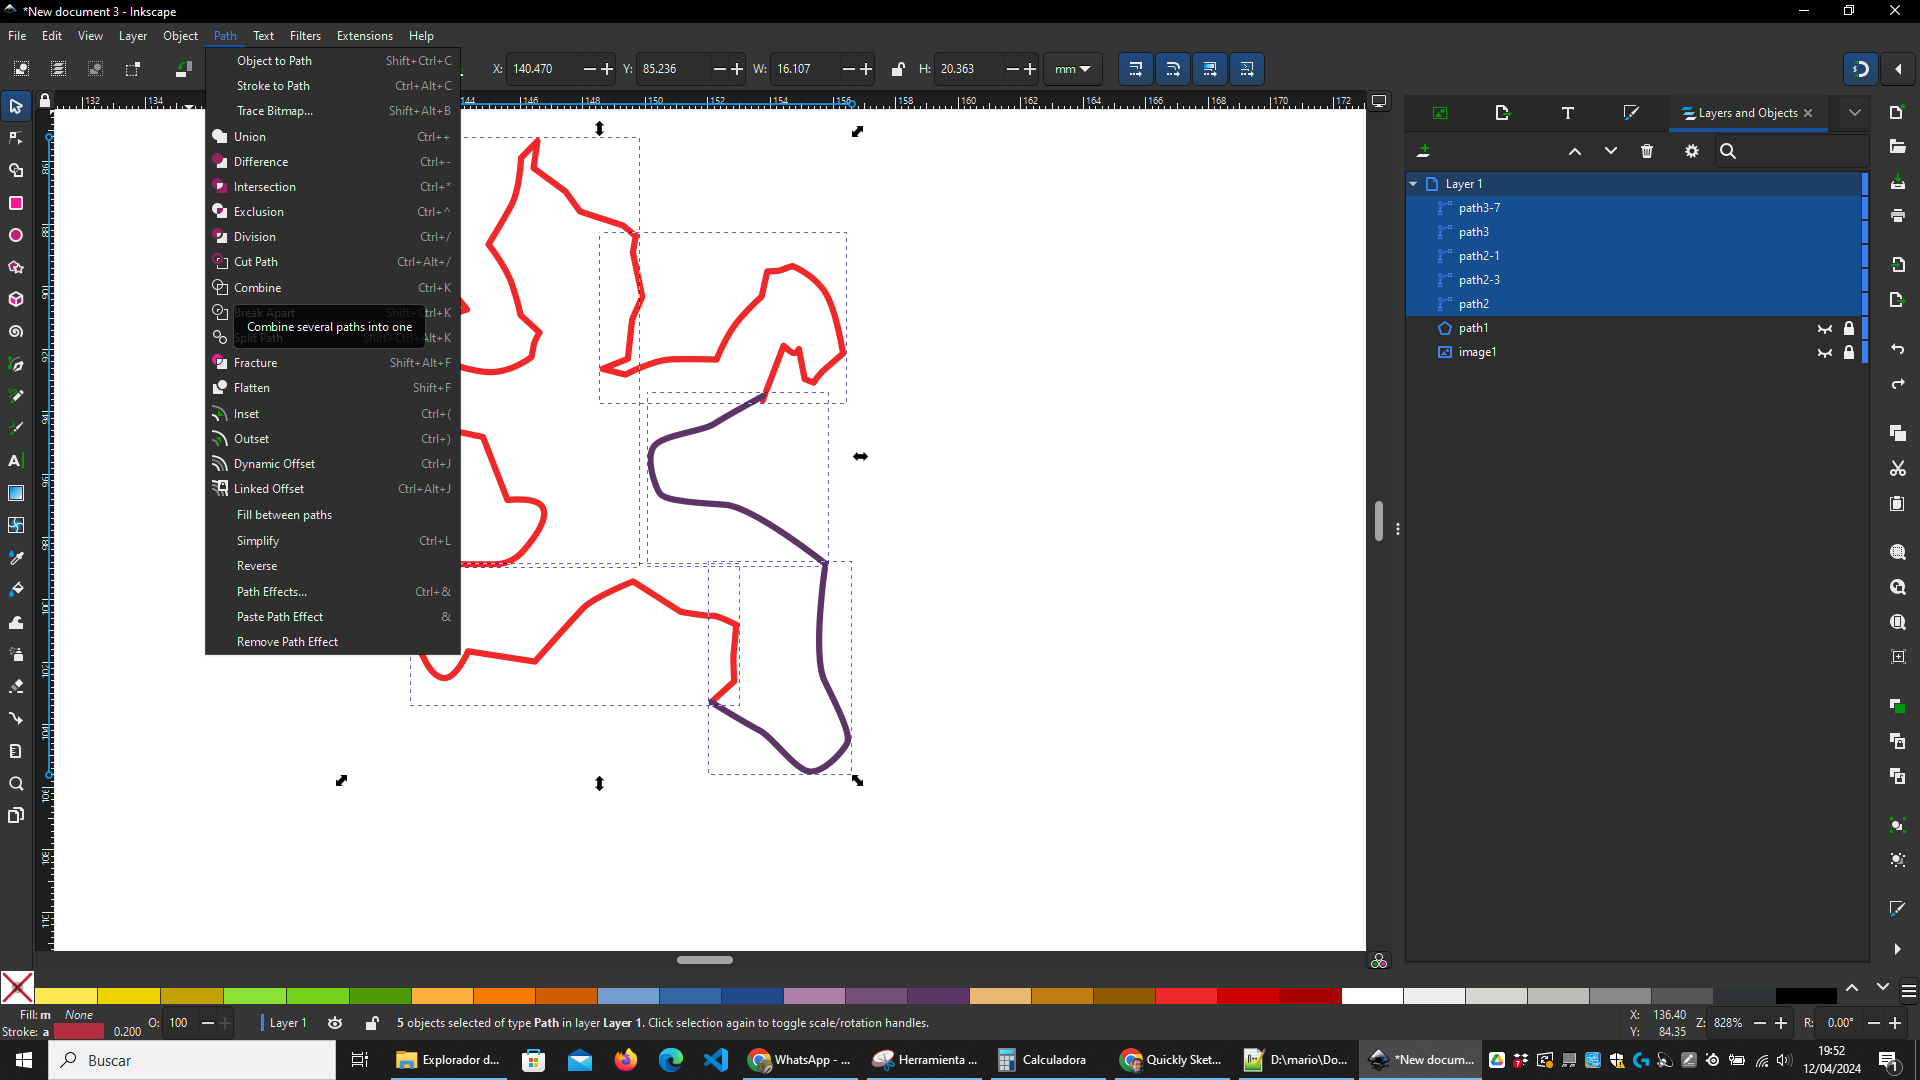Select the Ellipse tool
Image resolution: width=1920 pixels, height=1080 pixels.
(16, 235)
